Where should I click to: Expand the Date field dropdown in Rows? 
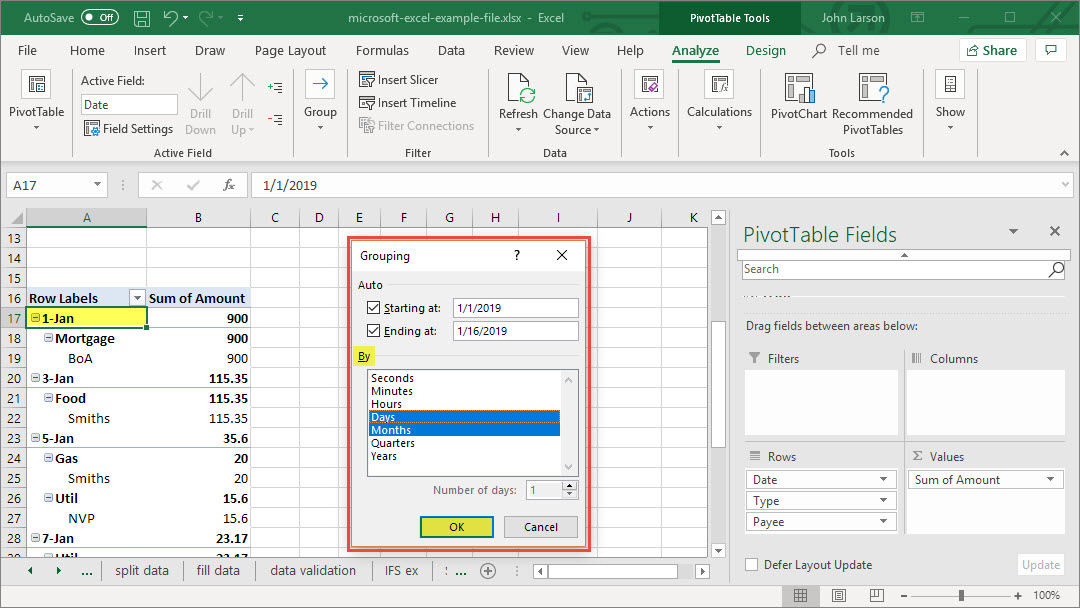click(x=883, y=480)
